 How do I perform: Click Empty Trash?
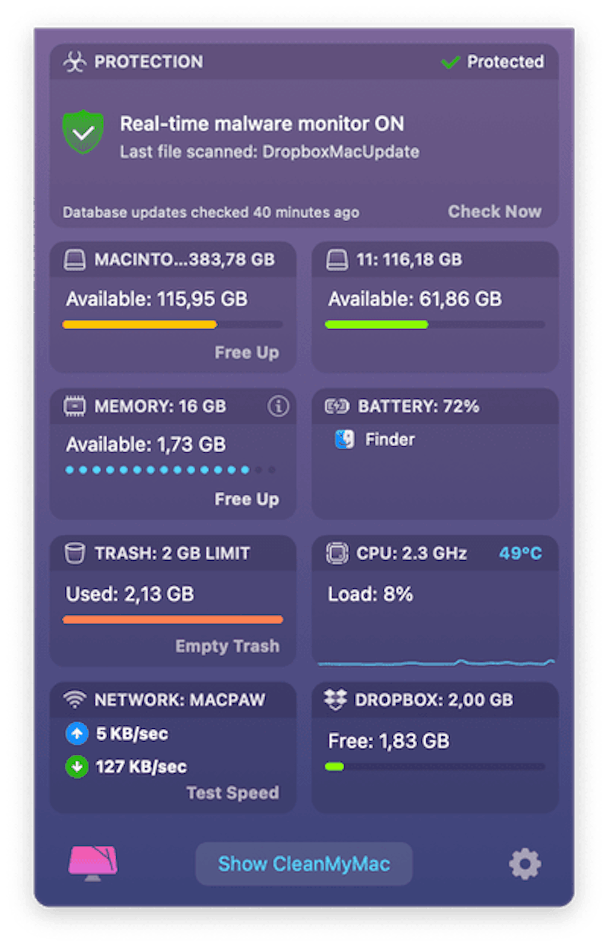(228, 646)
